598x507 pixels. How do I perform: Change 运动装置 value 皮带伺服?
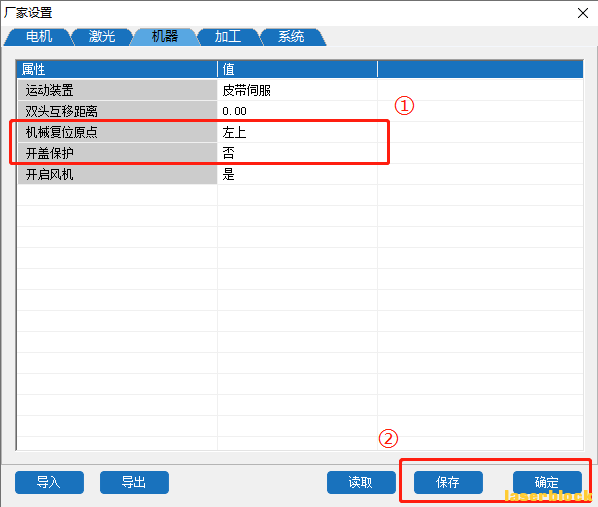[297, 90]
